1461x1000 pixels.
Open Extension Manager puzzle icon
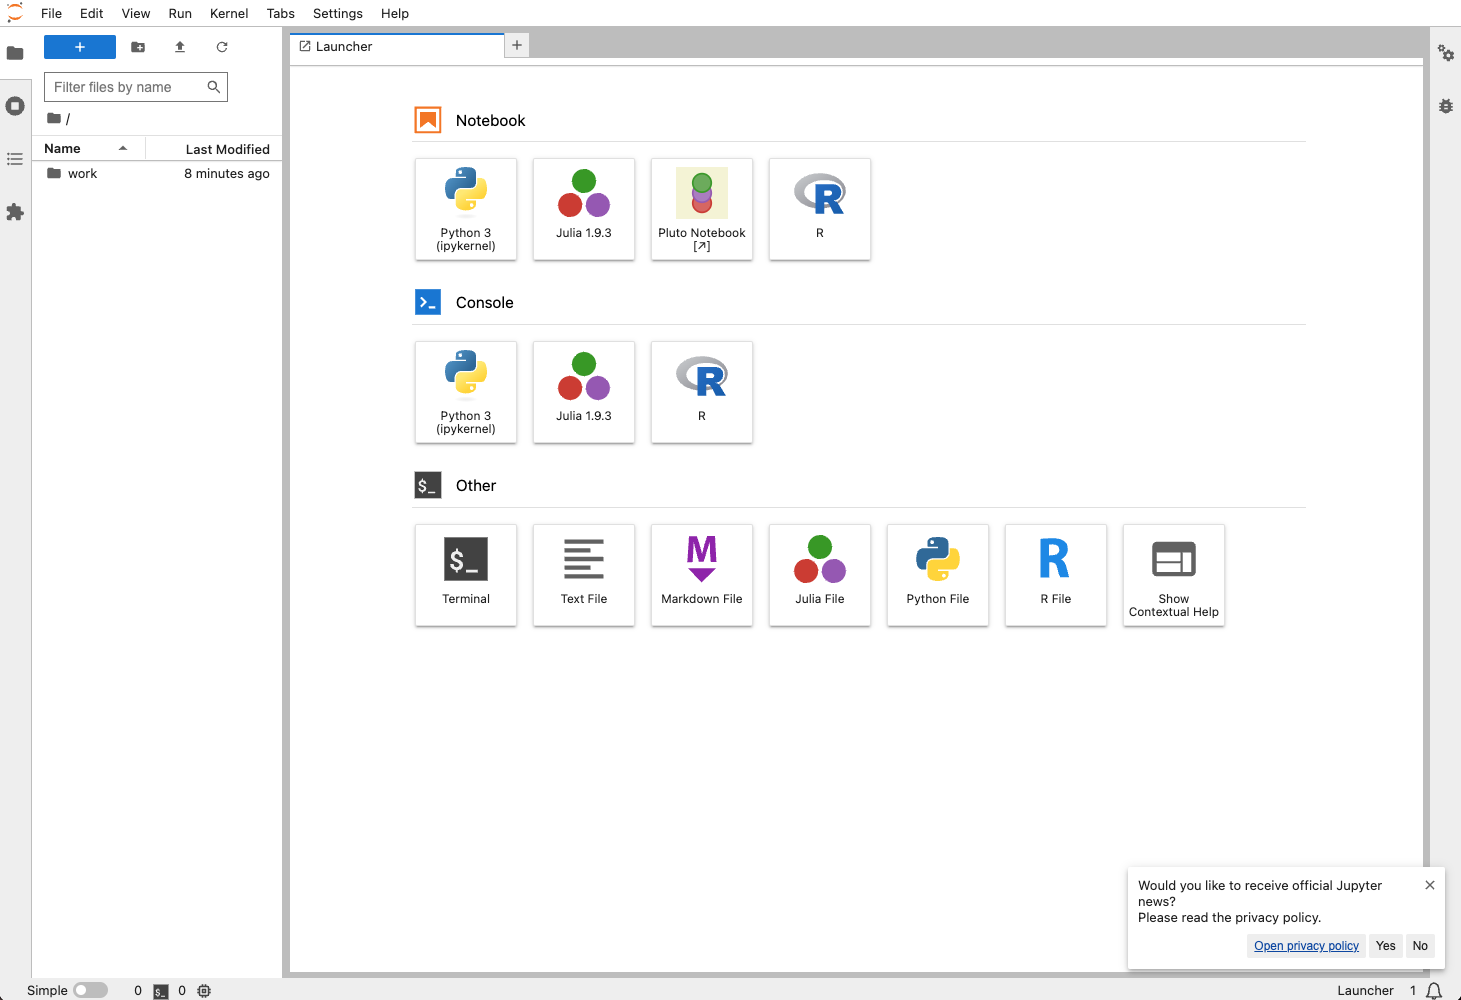coord(15,212)
